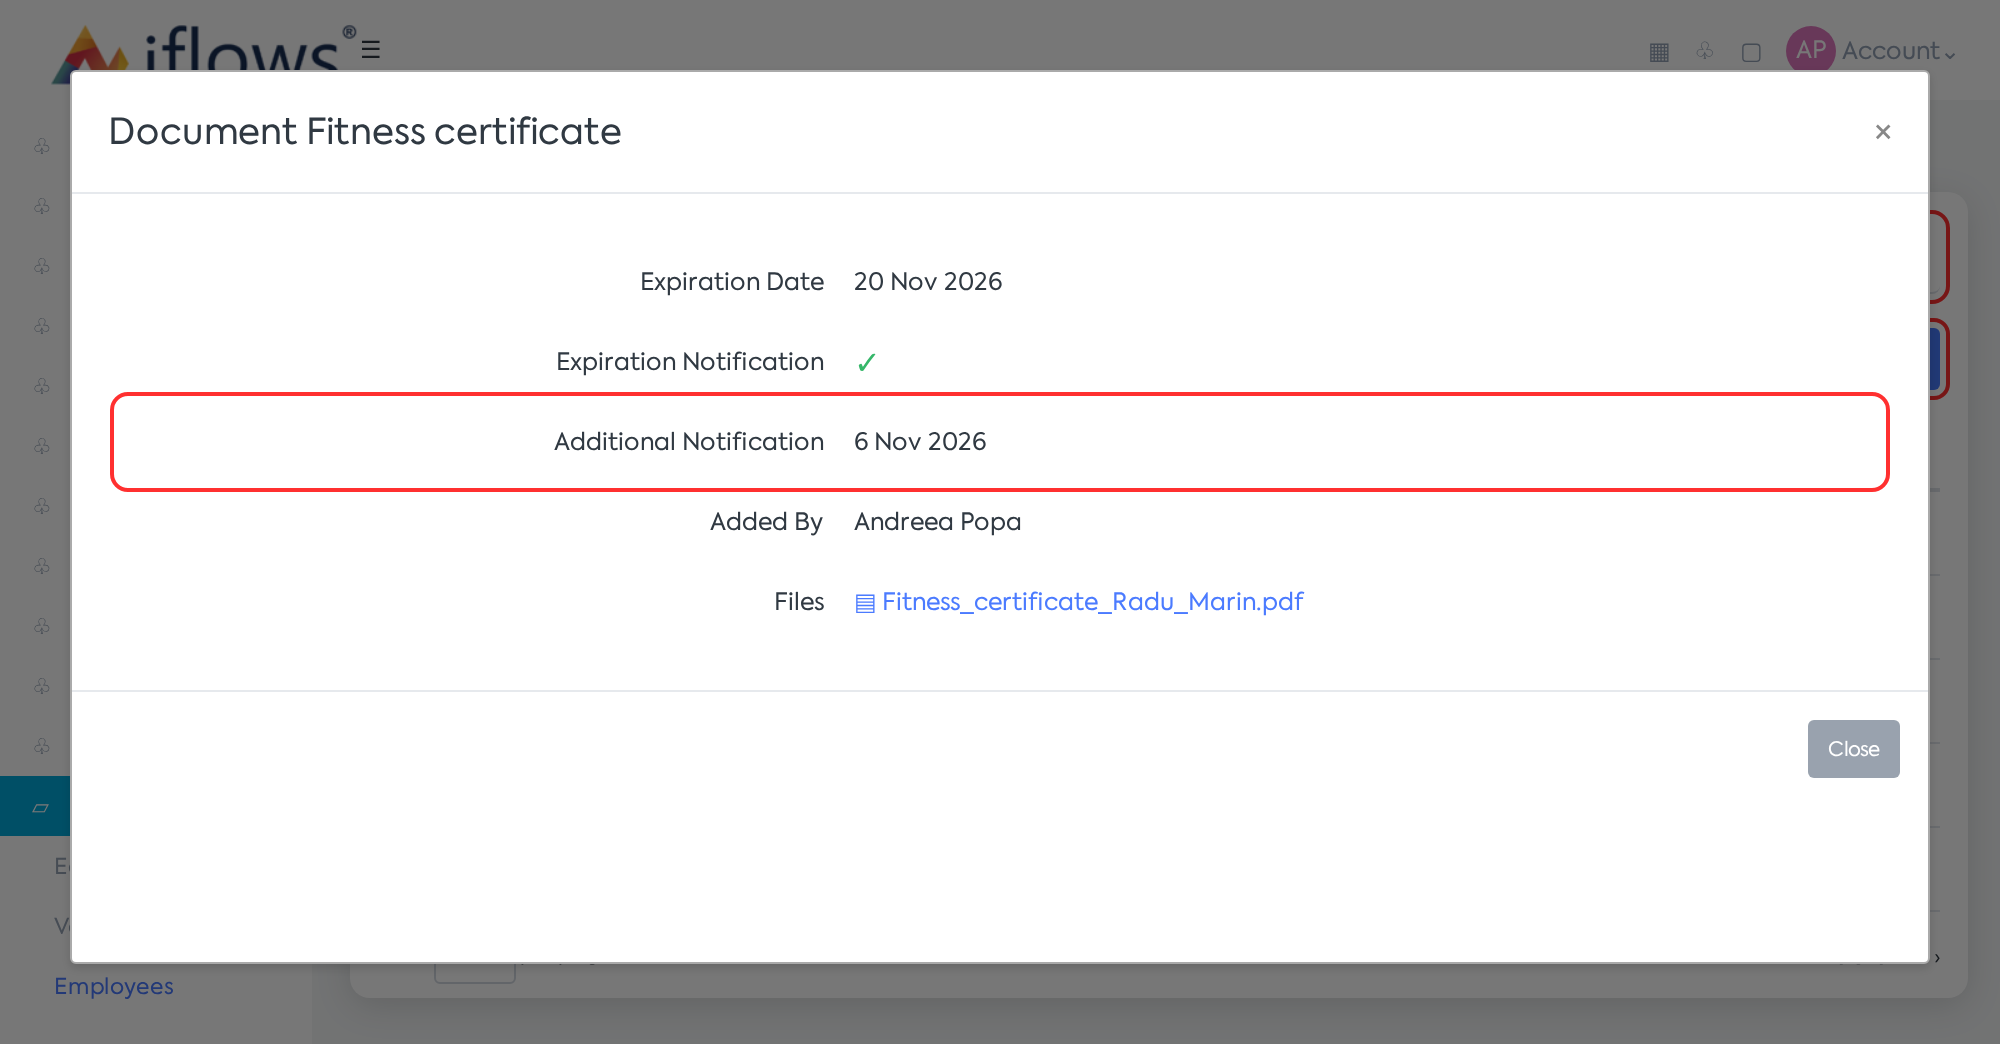Select the highlighted teal sidebar item
The width and height of the screenshot is (2000, 1044).
pyautogui.click(x=35, y=806)
